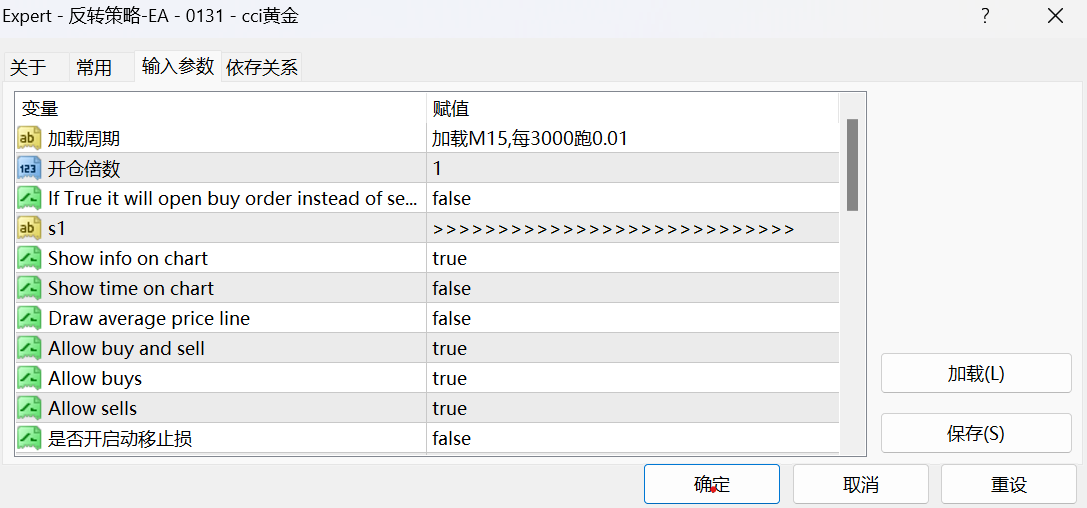Select the Draw average price line row
This screenshot has height=508, width=1087.
click(x=427, y=318)
